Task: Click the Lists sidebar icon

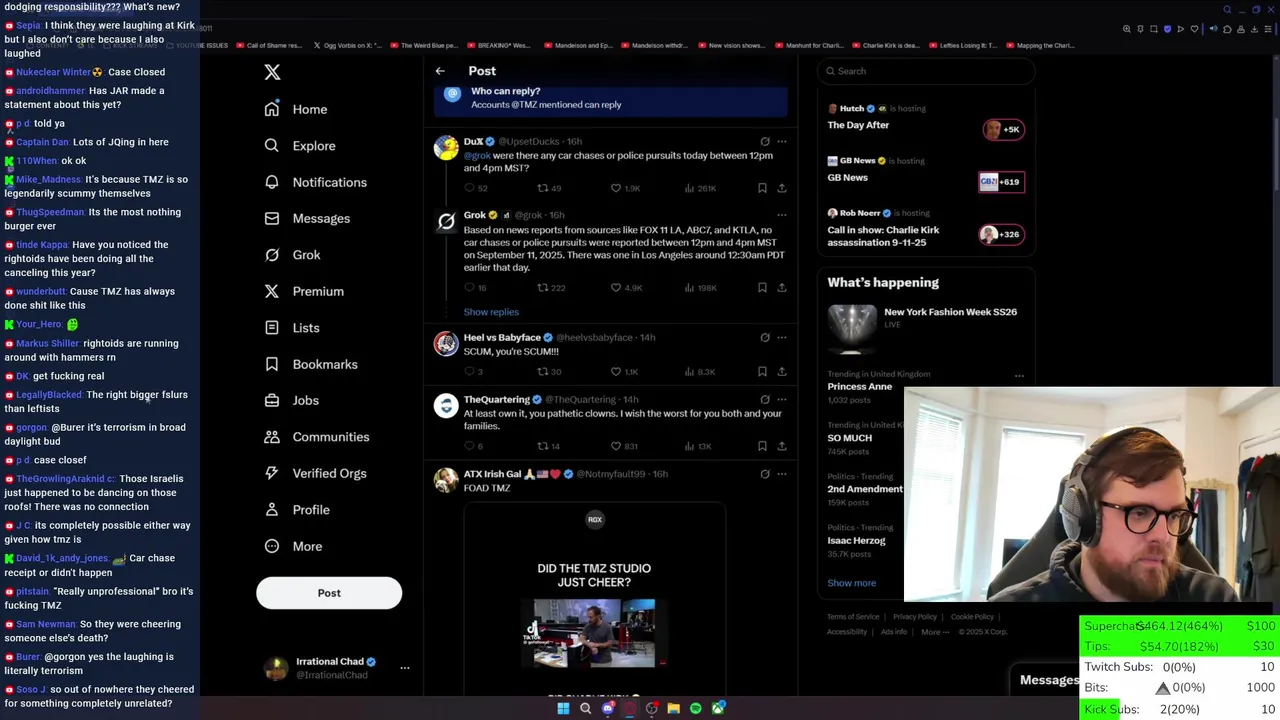Action: (272, 328)
